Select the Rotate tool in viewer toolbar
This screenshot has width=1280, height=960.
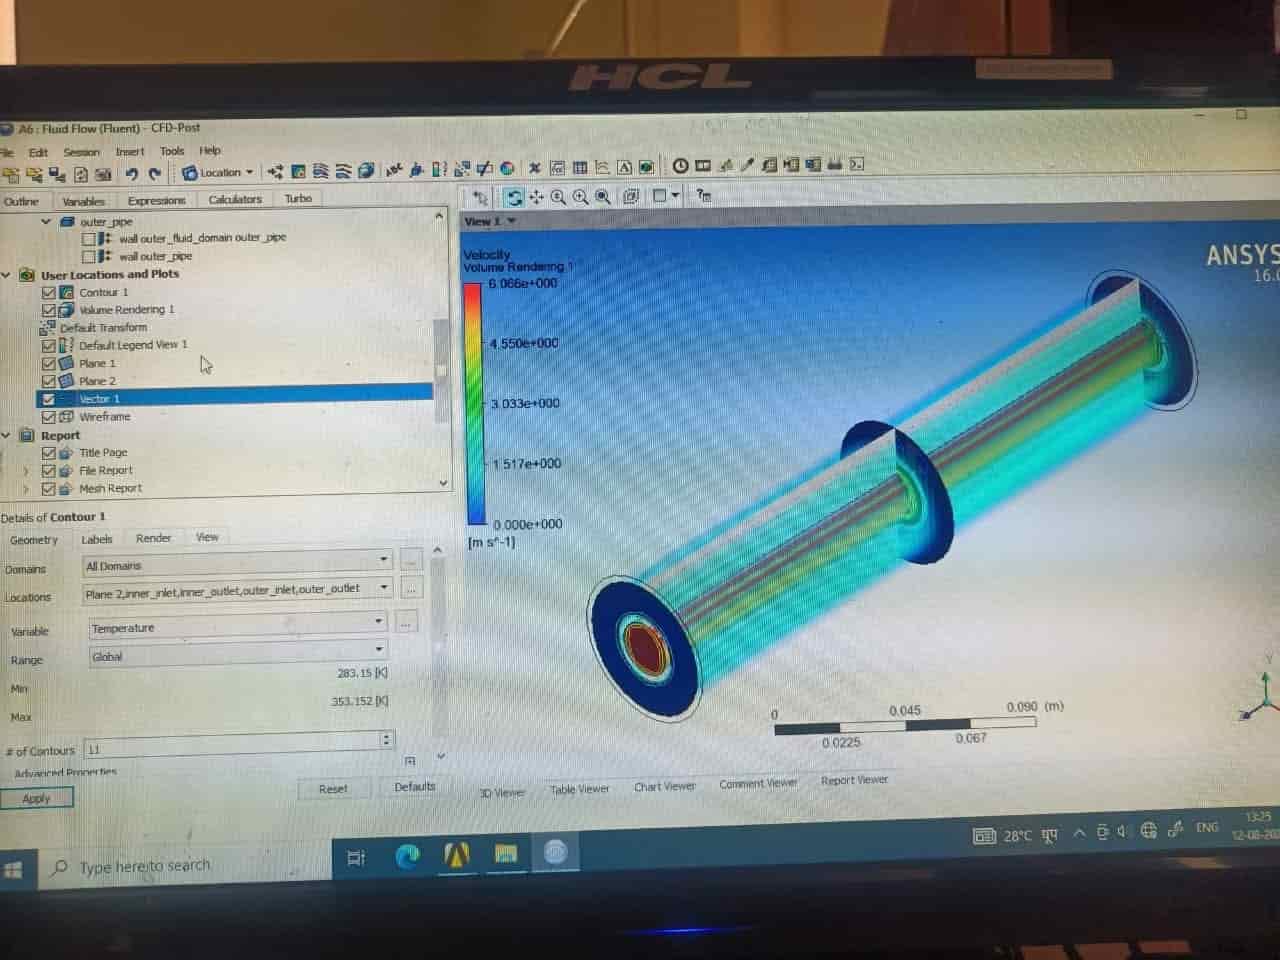[x=513, y=197]
